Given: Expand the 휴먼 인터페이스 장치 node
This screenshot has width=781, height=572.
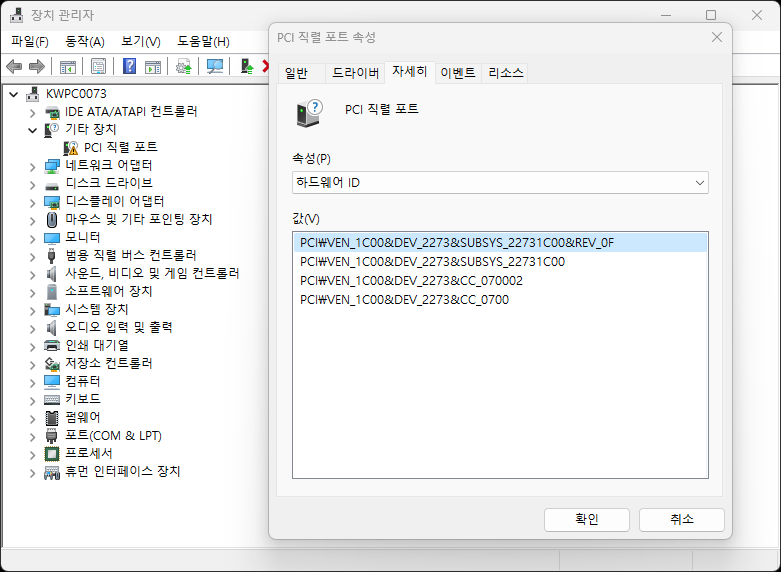Looking at the screenshot, I should [32, 472].
